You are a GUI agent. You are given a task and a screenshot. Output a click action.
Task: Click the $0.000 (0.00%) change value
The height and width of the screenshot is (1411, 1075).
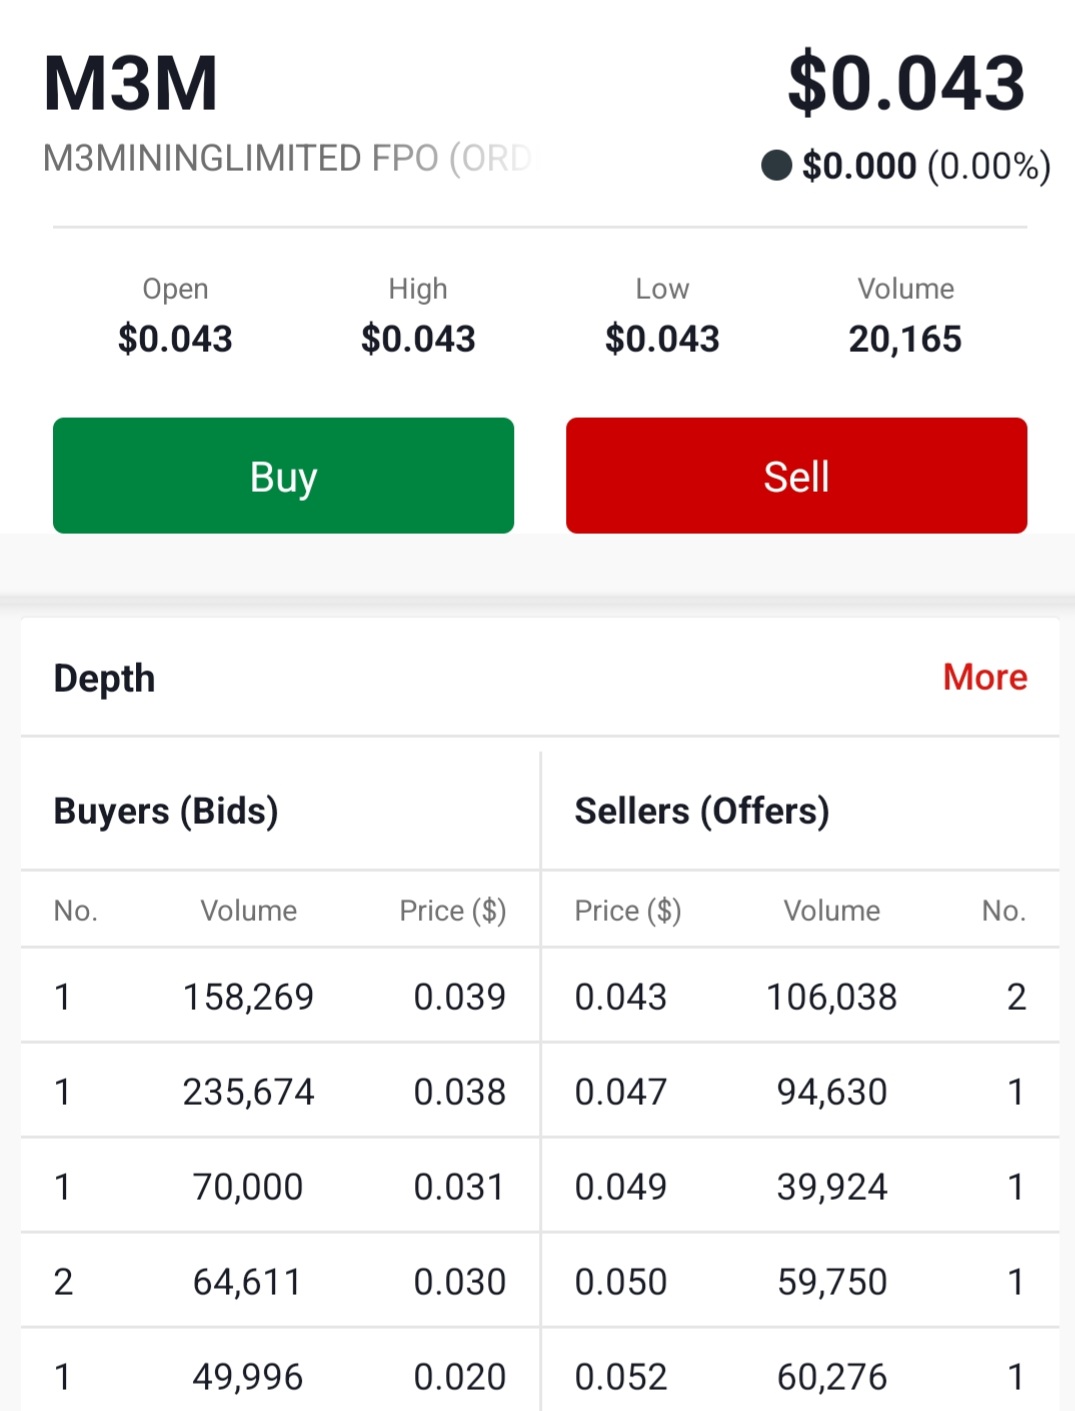[926, 166]
